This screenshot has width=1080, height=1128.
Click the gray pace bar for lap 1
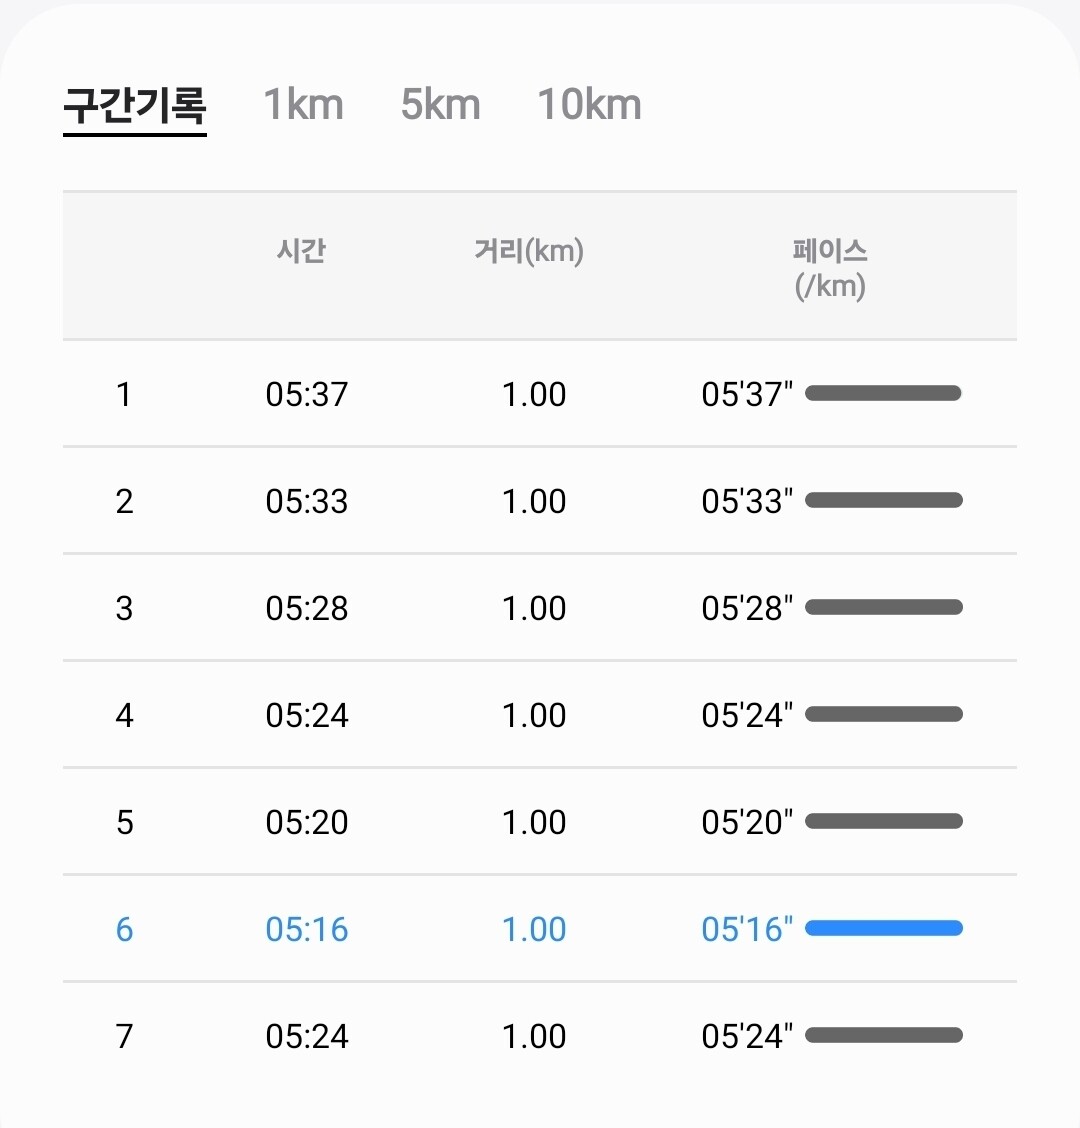pos(883,393)
